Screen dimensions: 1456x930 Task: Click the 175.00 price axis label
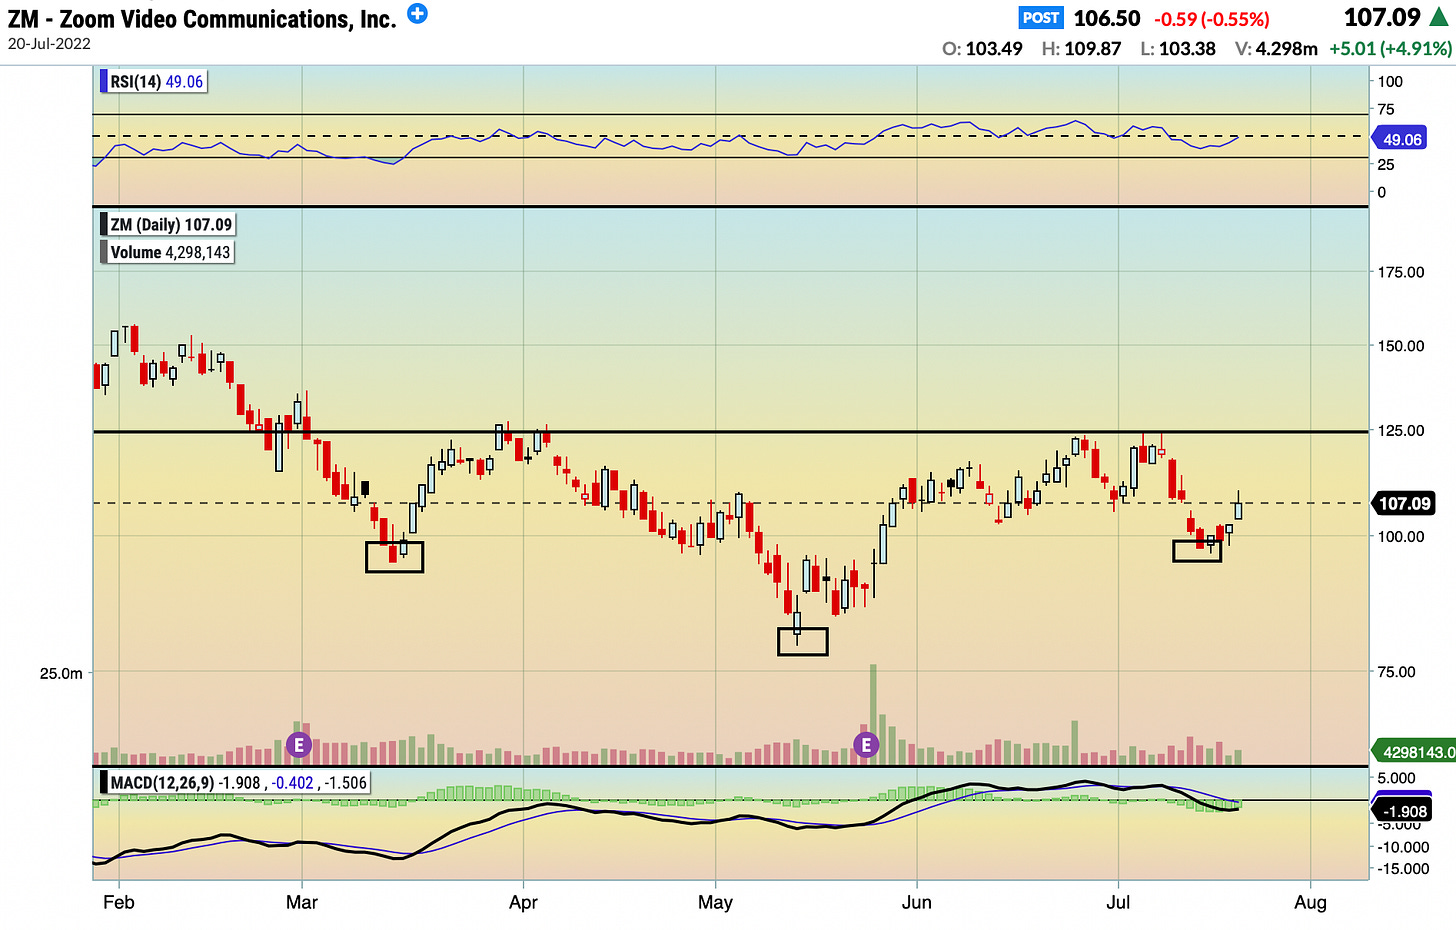(1400, 272)
